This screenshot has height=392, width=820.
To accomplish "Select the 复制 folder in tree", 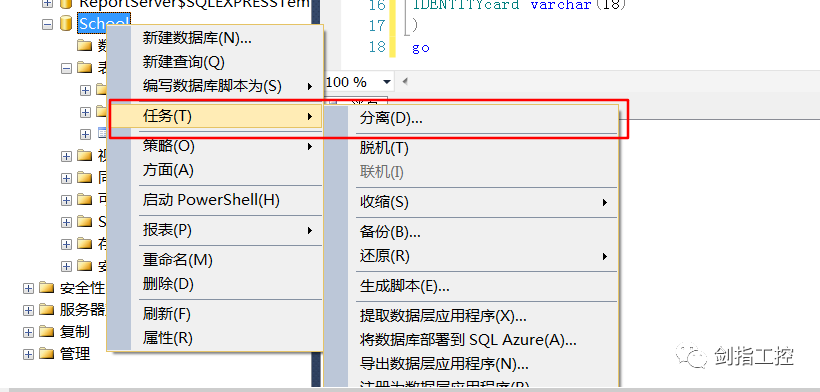I will (x=75, y=332).
